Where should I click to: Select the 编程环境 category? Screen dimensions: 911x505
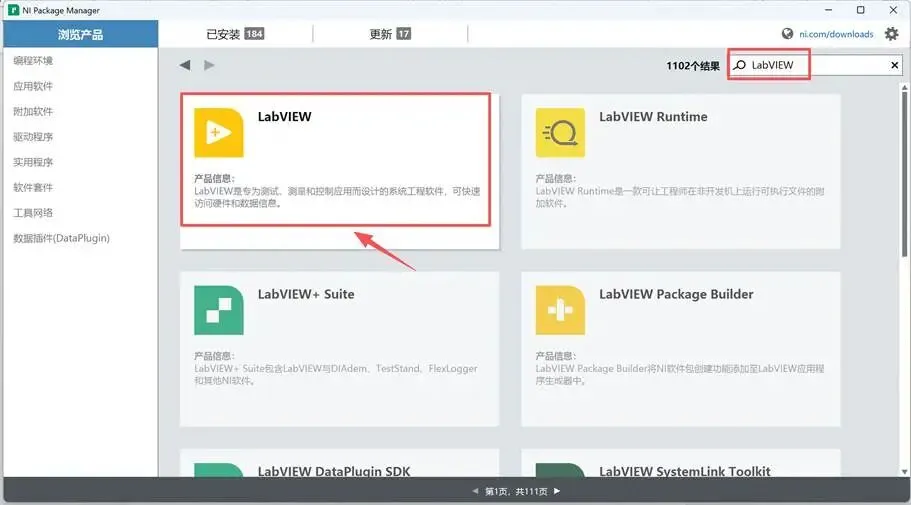click(33, 60)
